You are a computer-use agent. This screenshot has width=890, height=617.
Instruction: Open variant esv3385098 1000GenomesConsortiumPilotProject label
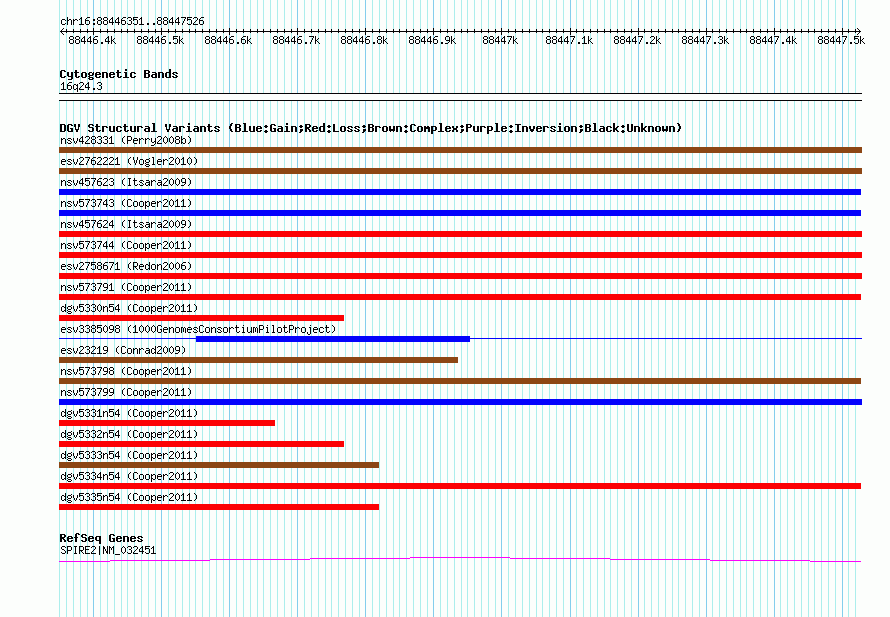[198, 329]
